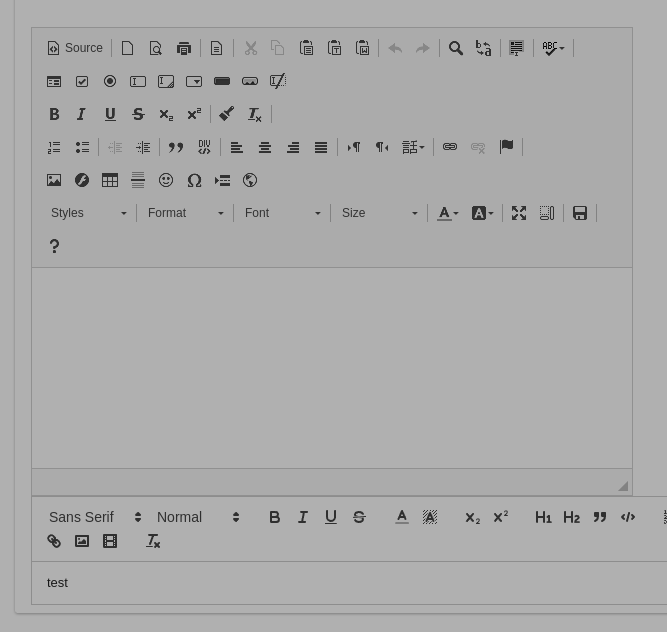This screenshot has width=667, height=632.
Task: Toggle Maximize editor icon
Action: [519, 213]
